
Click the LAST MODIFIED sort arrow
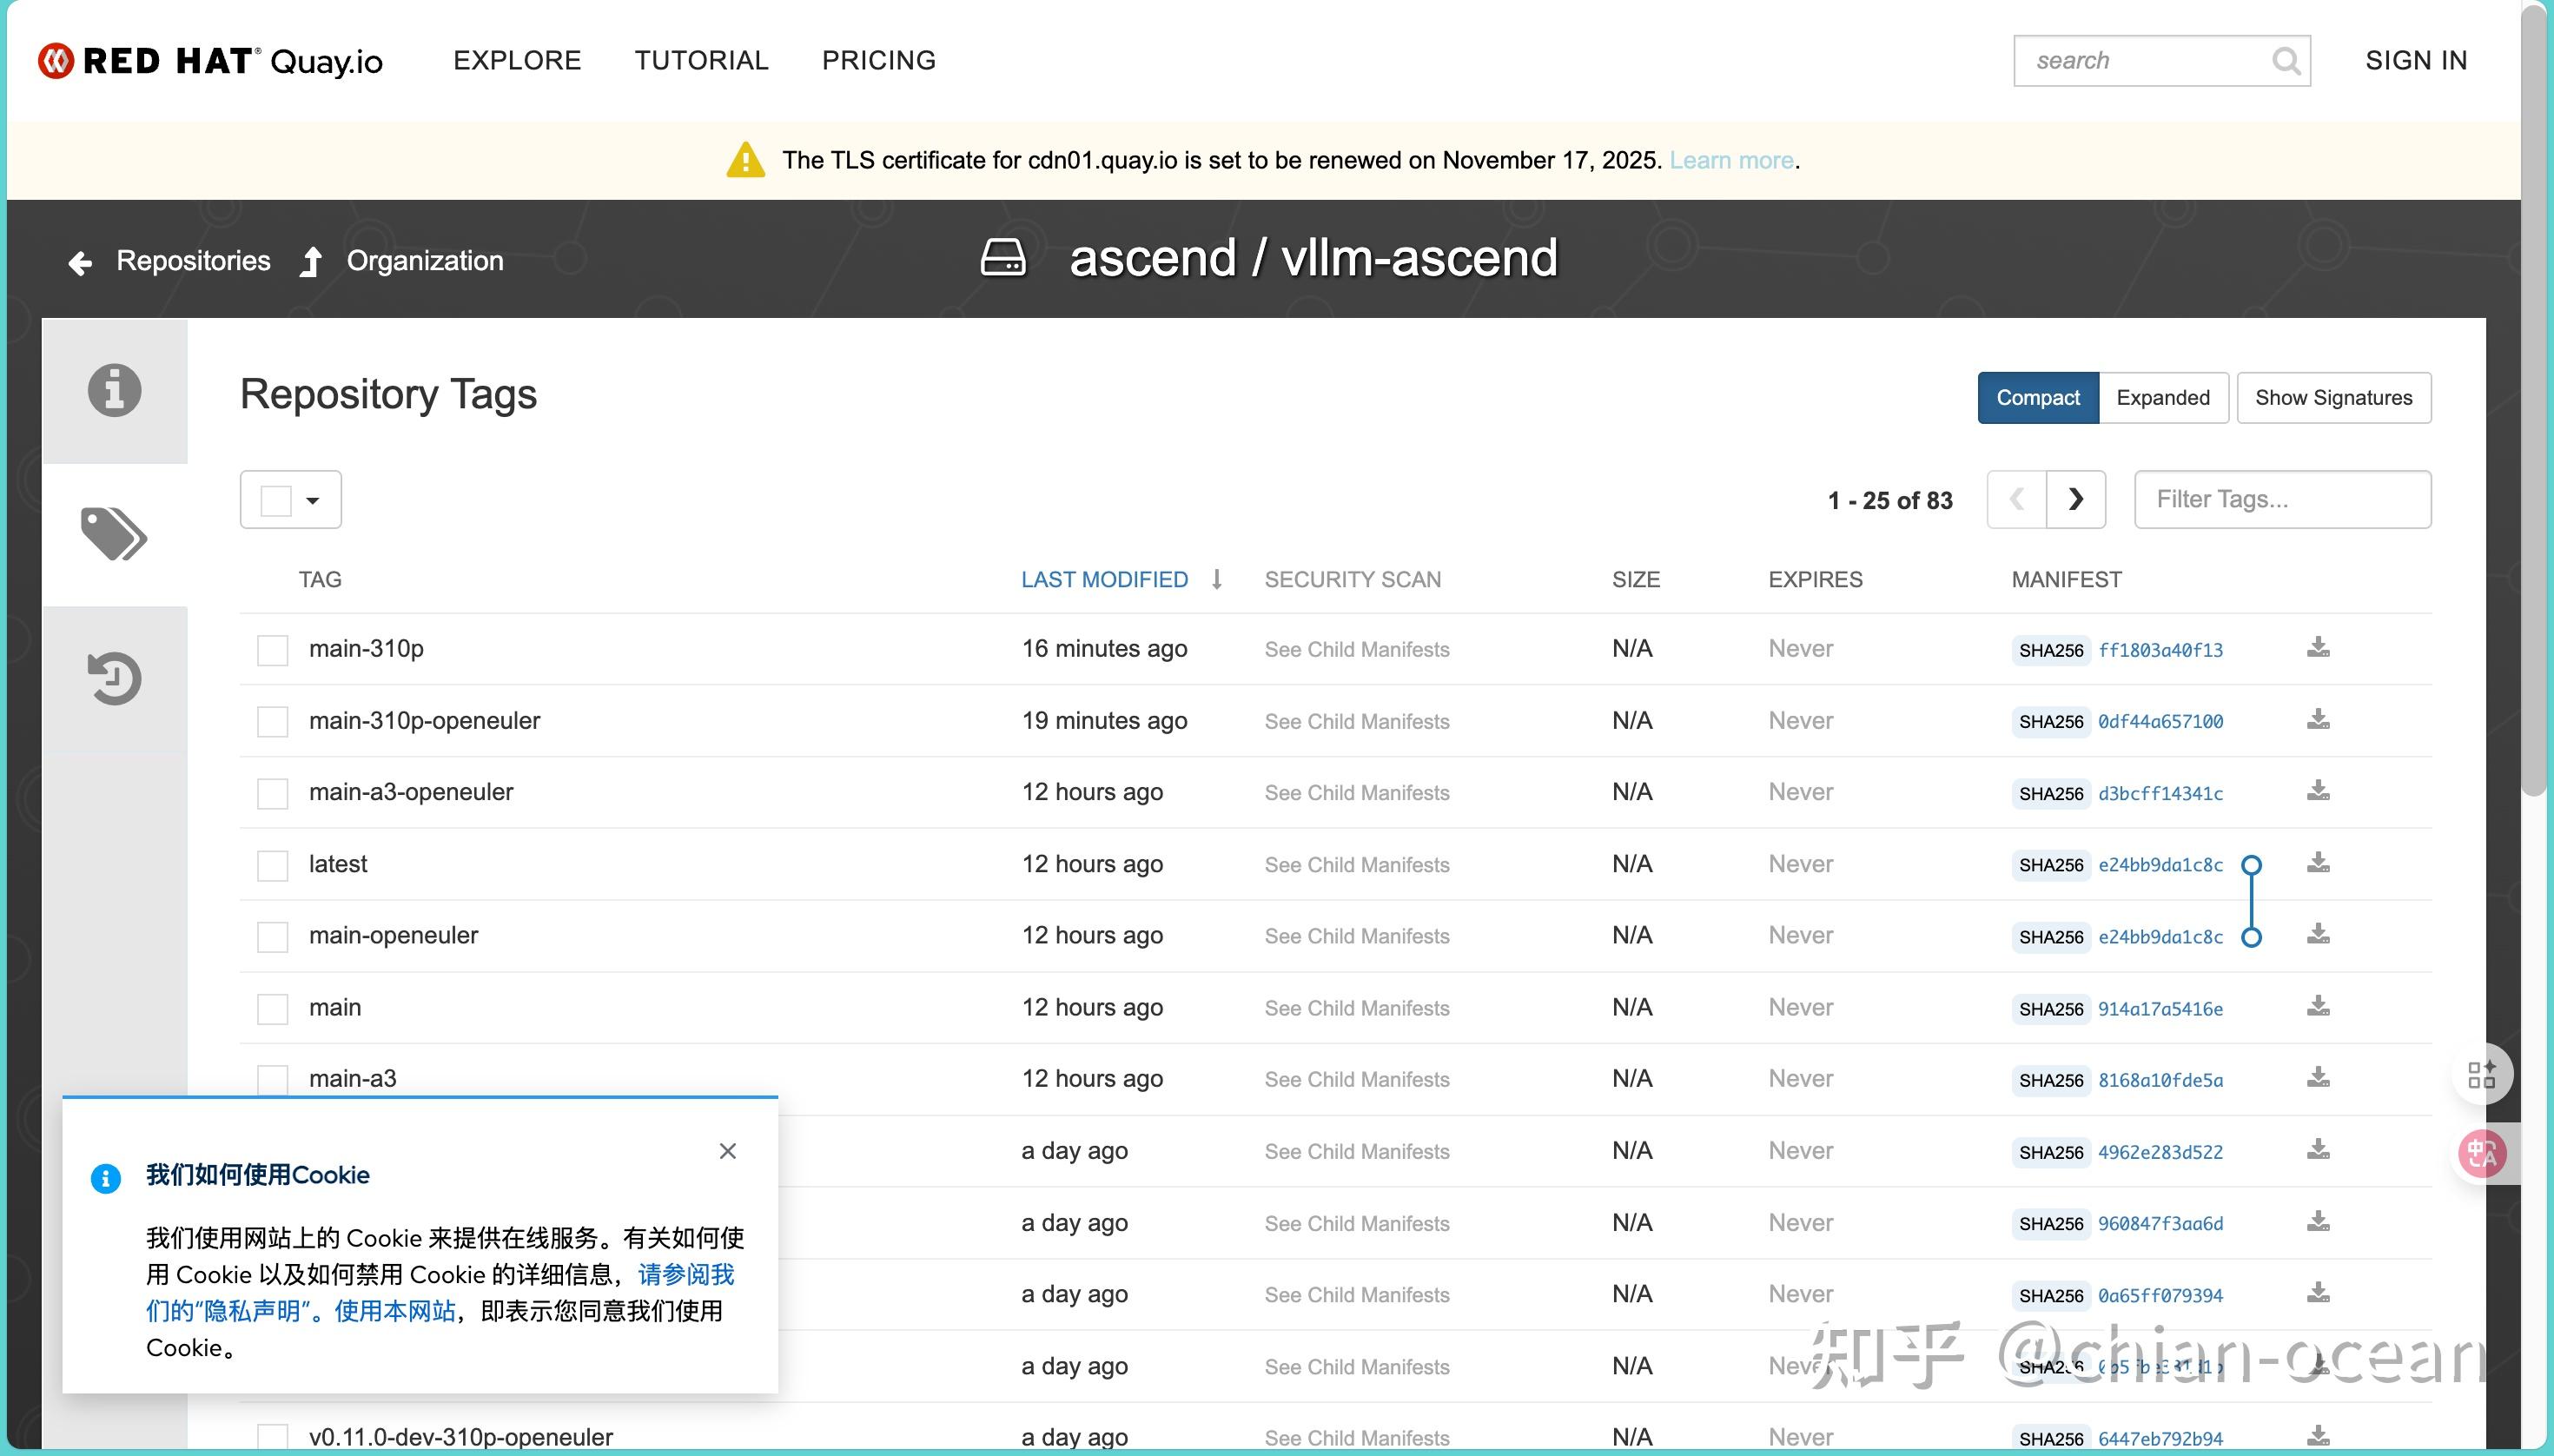1216,578
